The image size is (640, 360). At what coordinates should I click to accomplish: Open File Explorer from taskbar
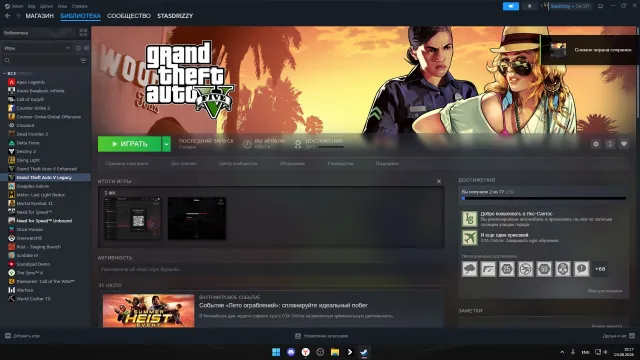335,352
